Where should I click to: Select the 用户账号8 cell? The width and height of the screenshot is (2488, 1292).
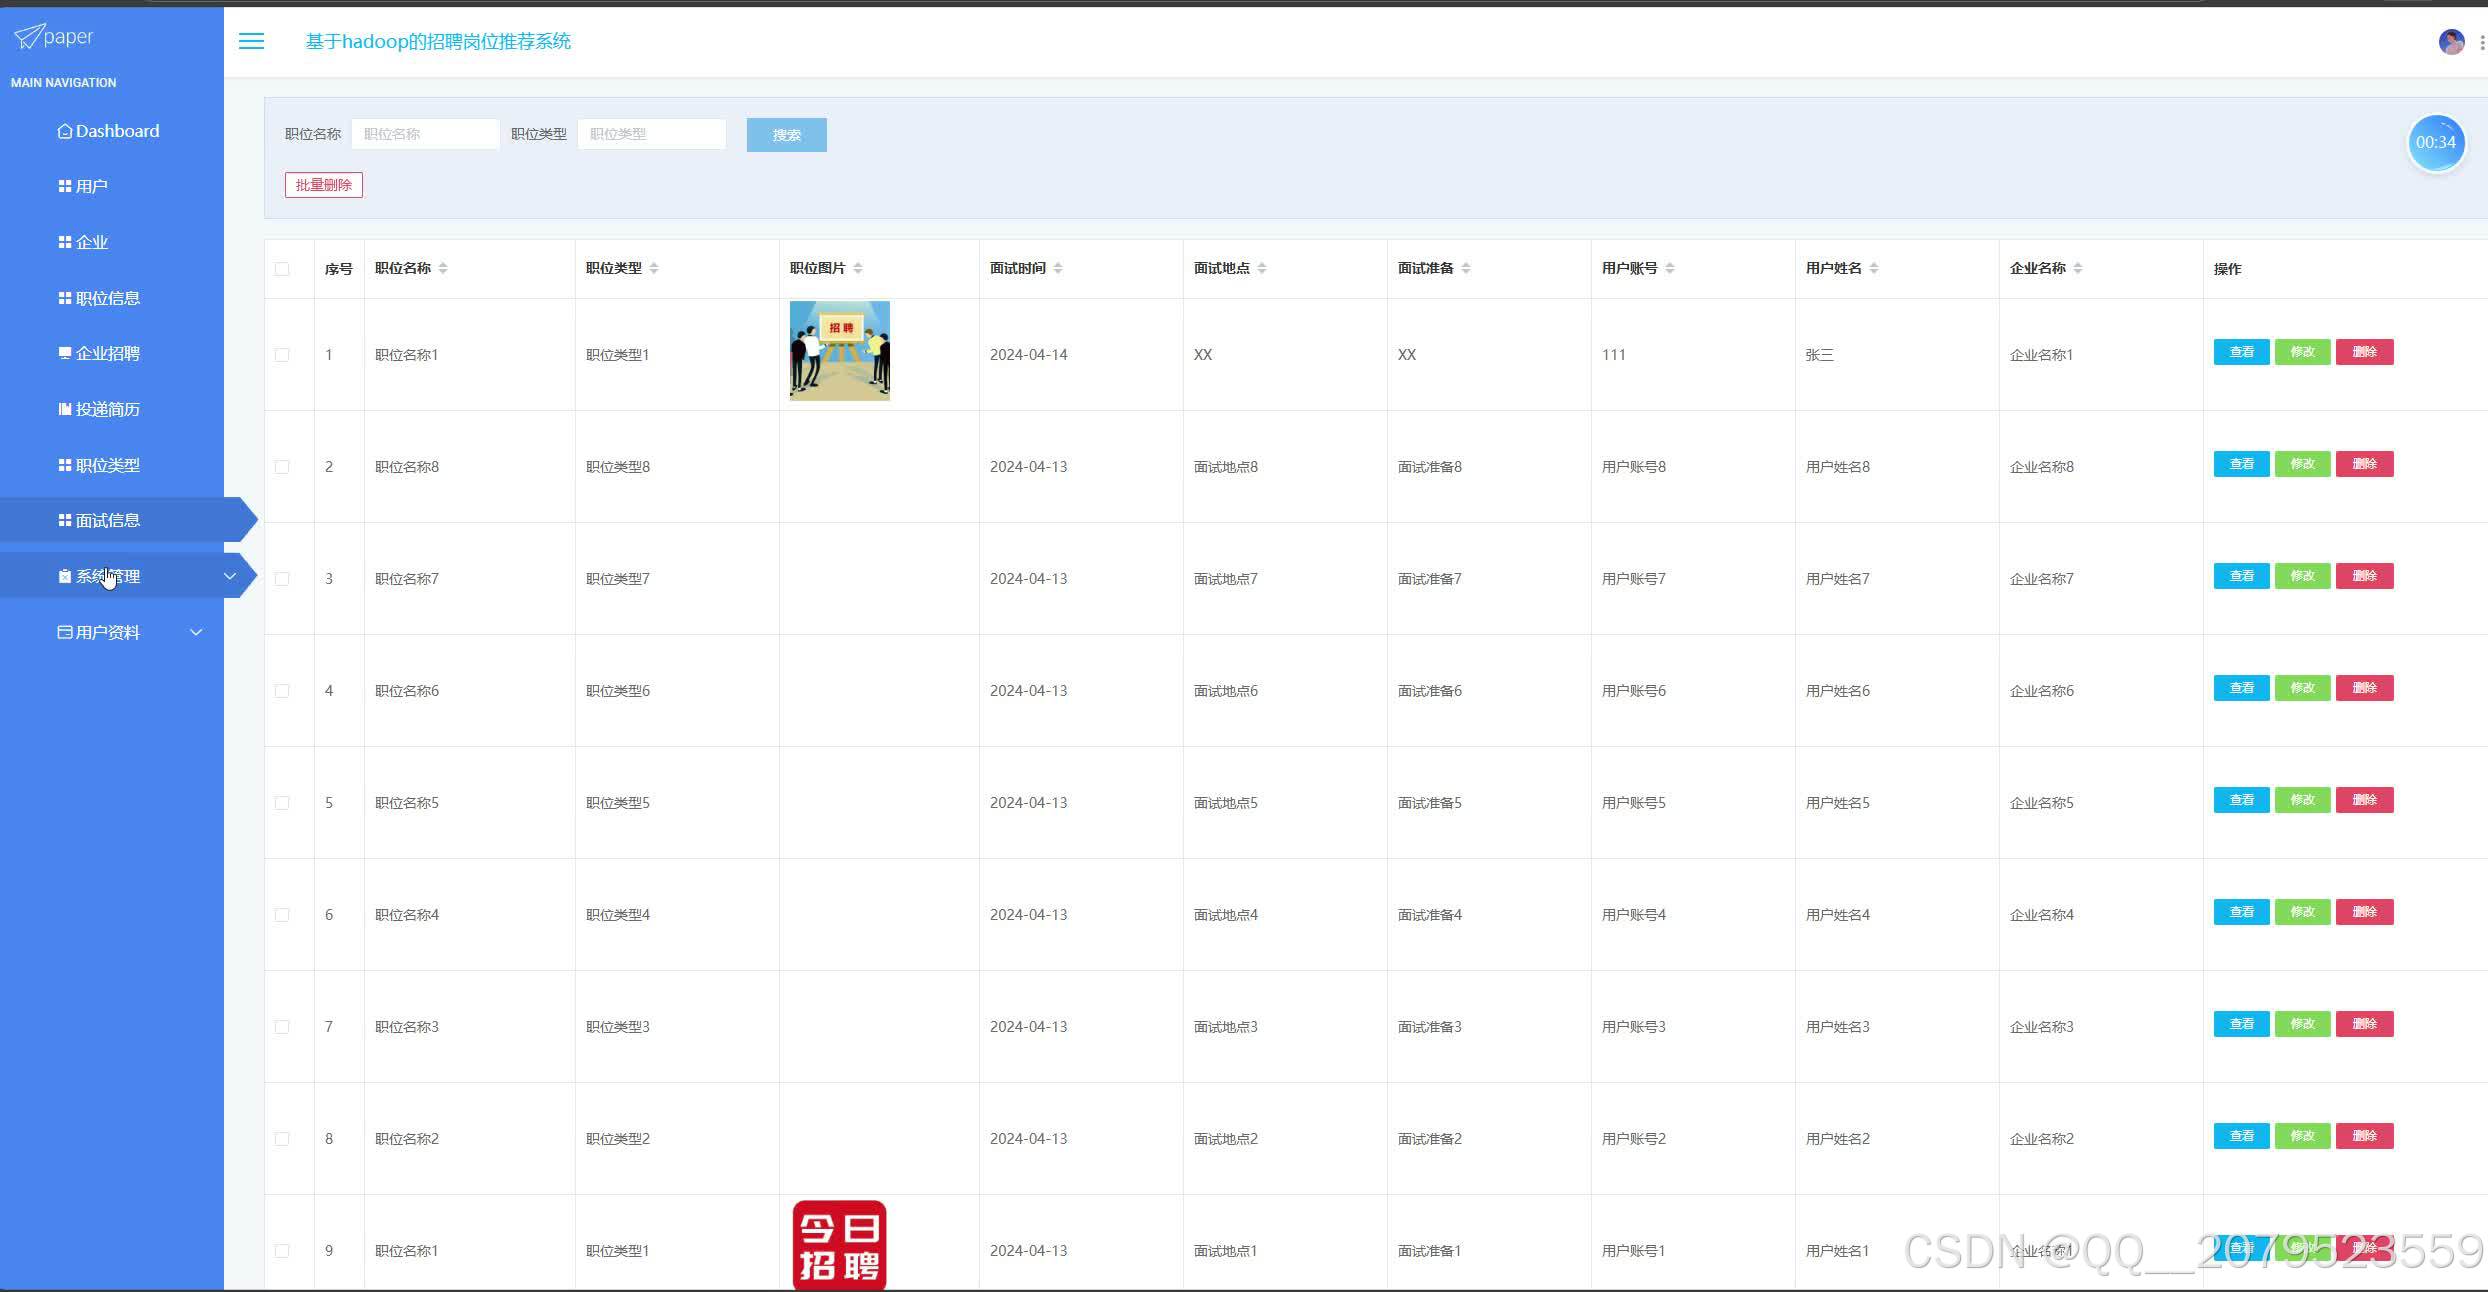1633,467
